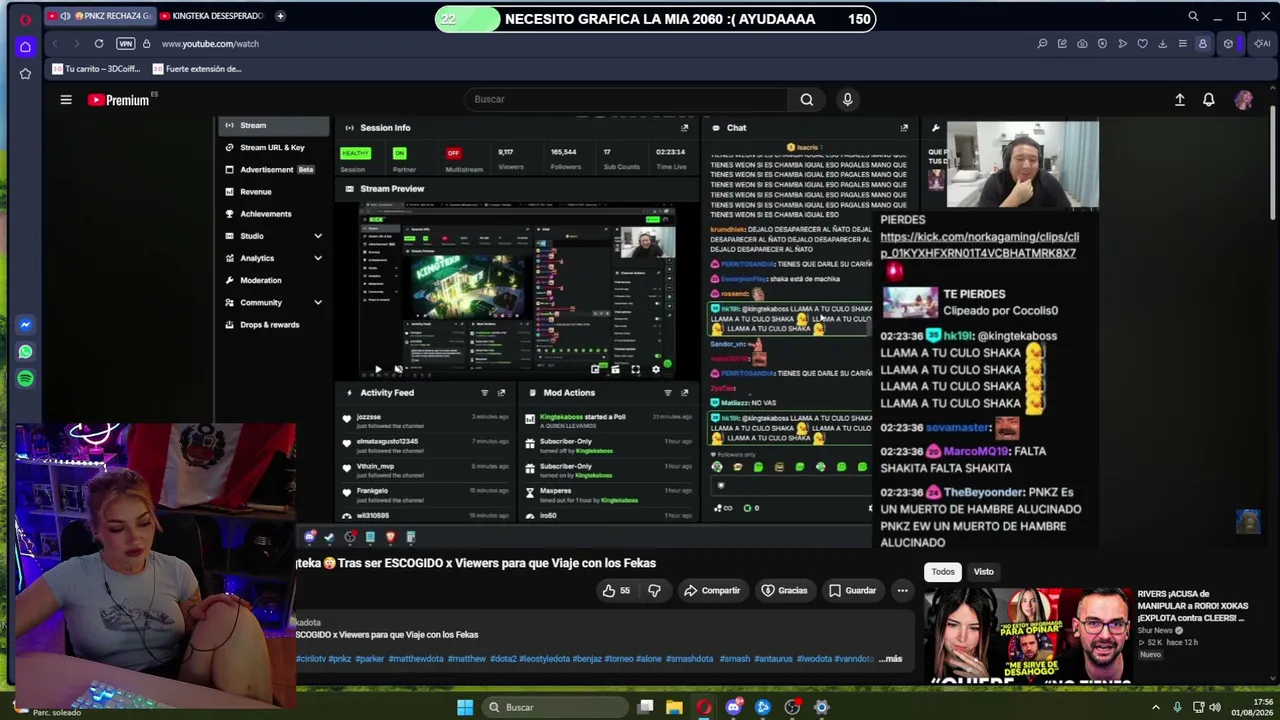Expand the video description with '...más'

click(890, 659)
